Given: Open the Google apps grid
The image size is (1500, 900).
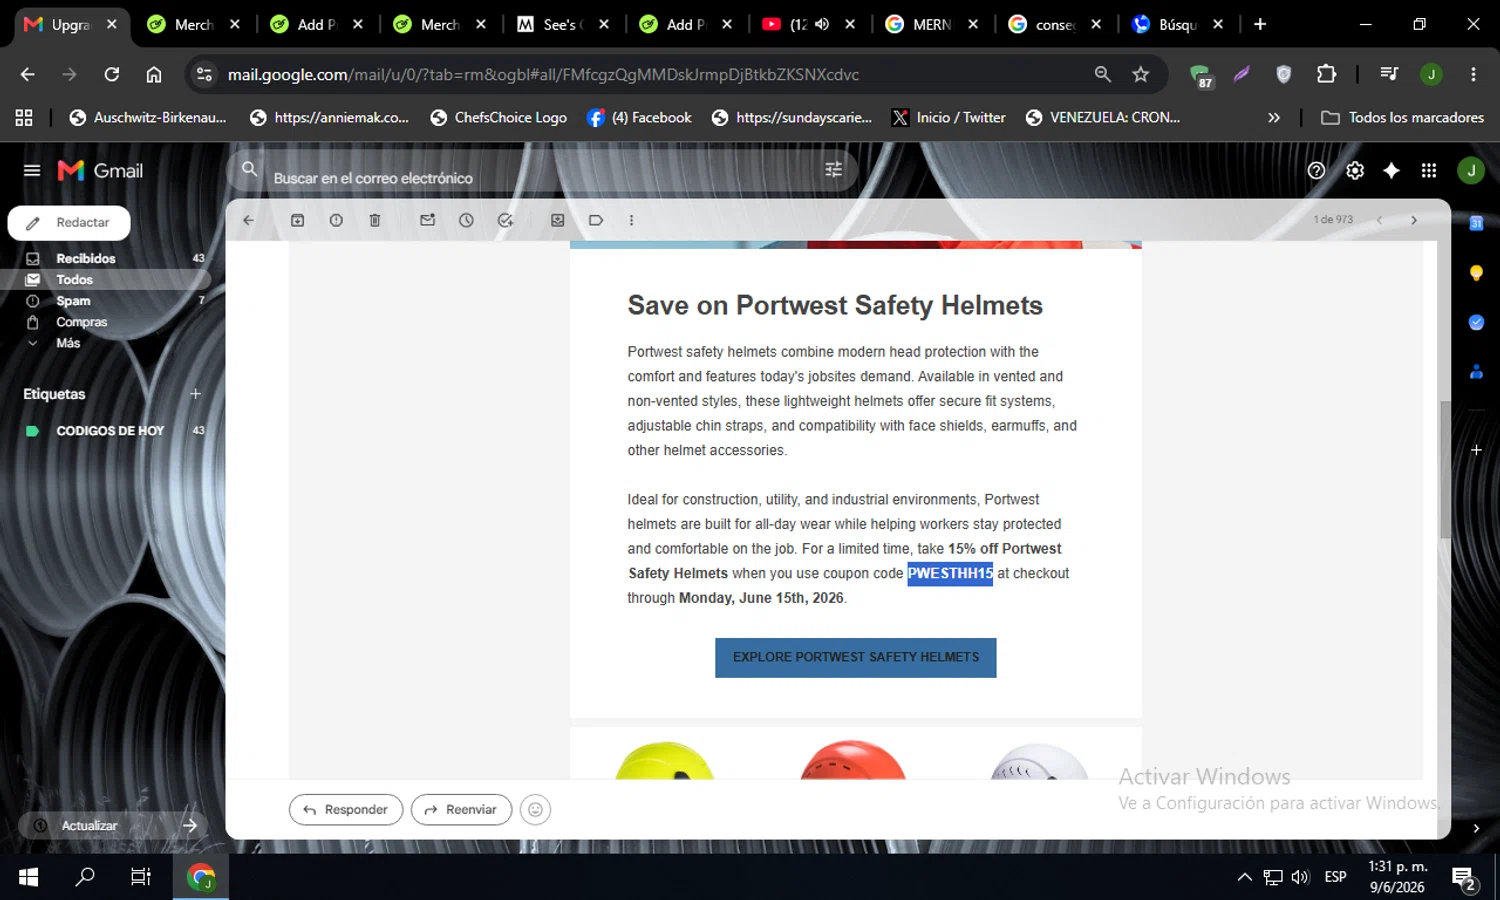Looking at the screenshot, I should [1429, 170].
